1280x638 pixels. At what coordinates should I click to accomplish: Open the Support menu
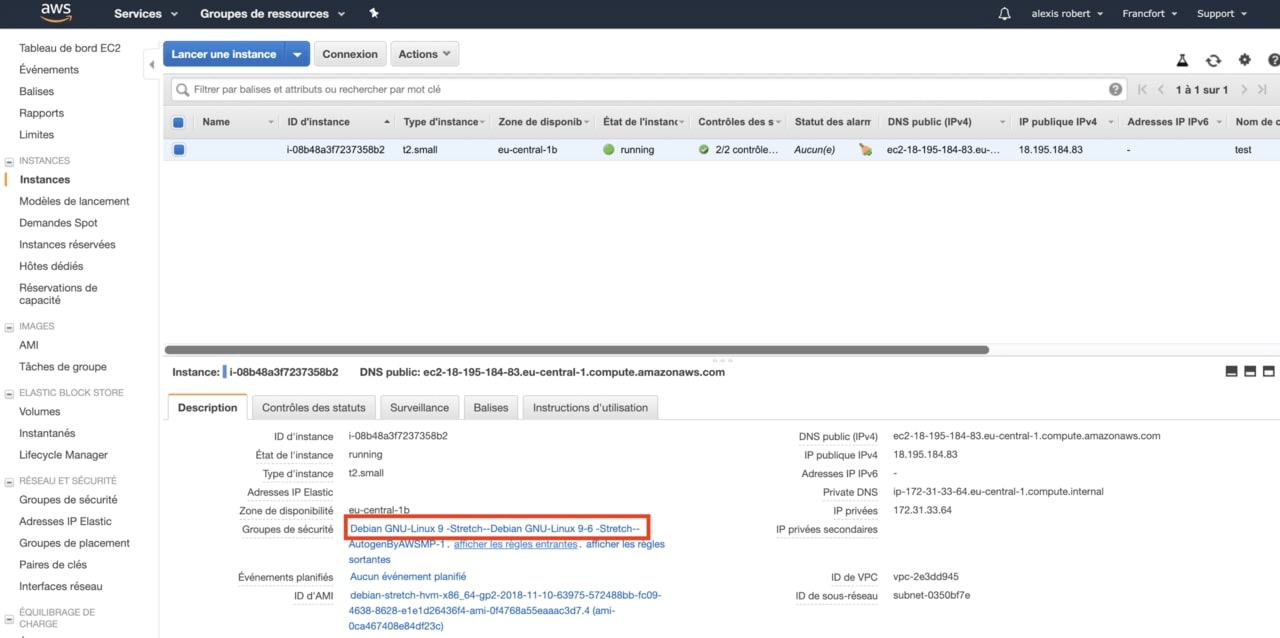pyautogui.click(x=1222, y=14)
